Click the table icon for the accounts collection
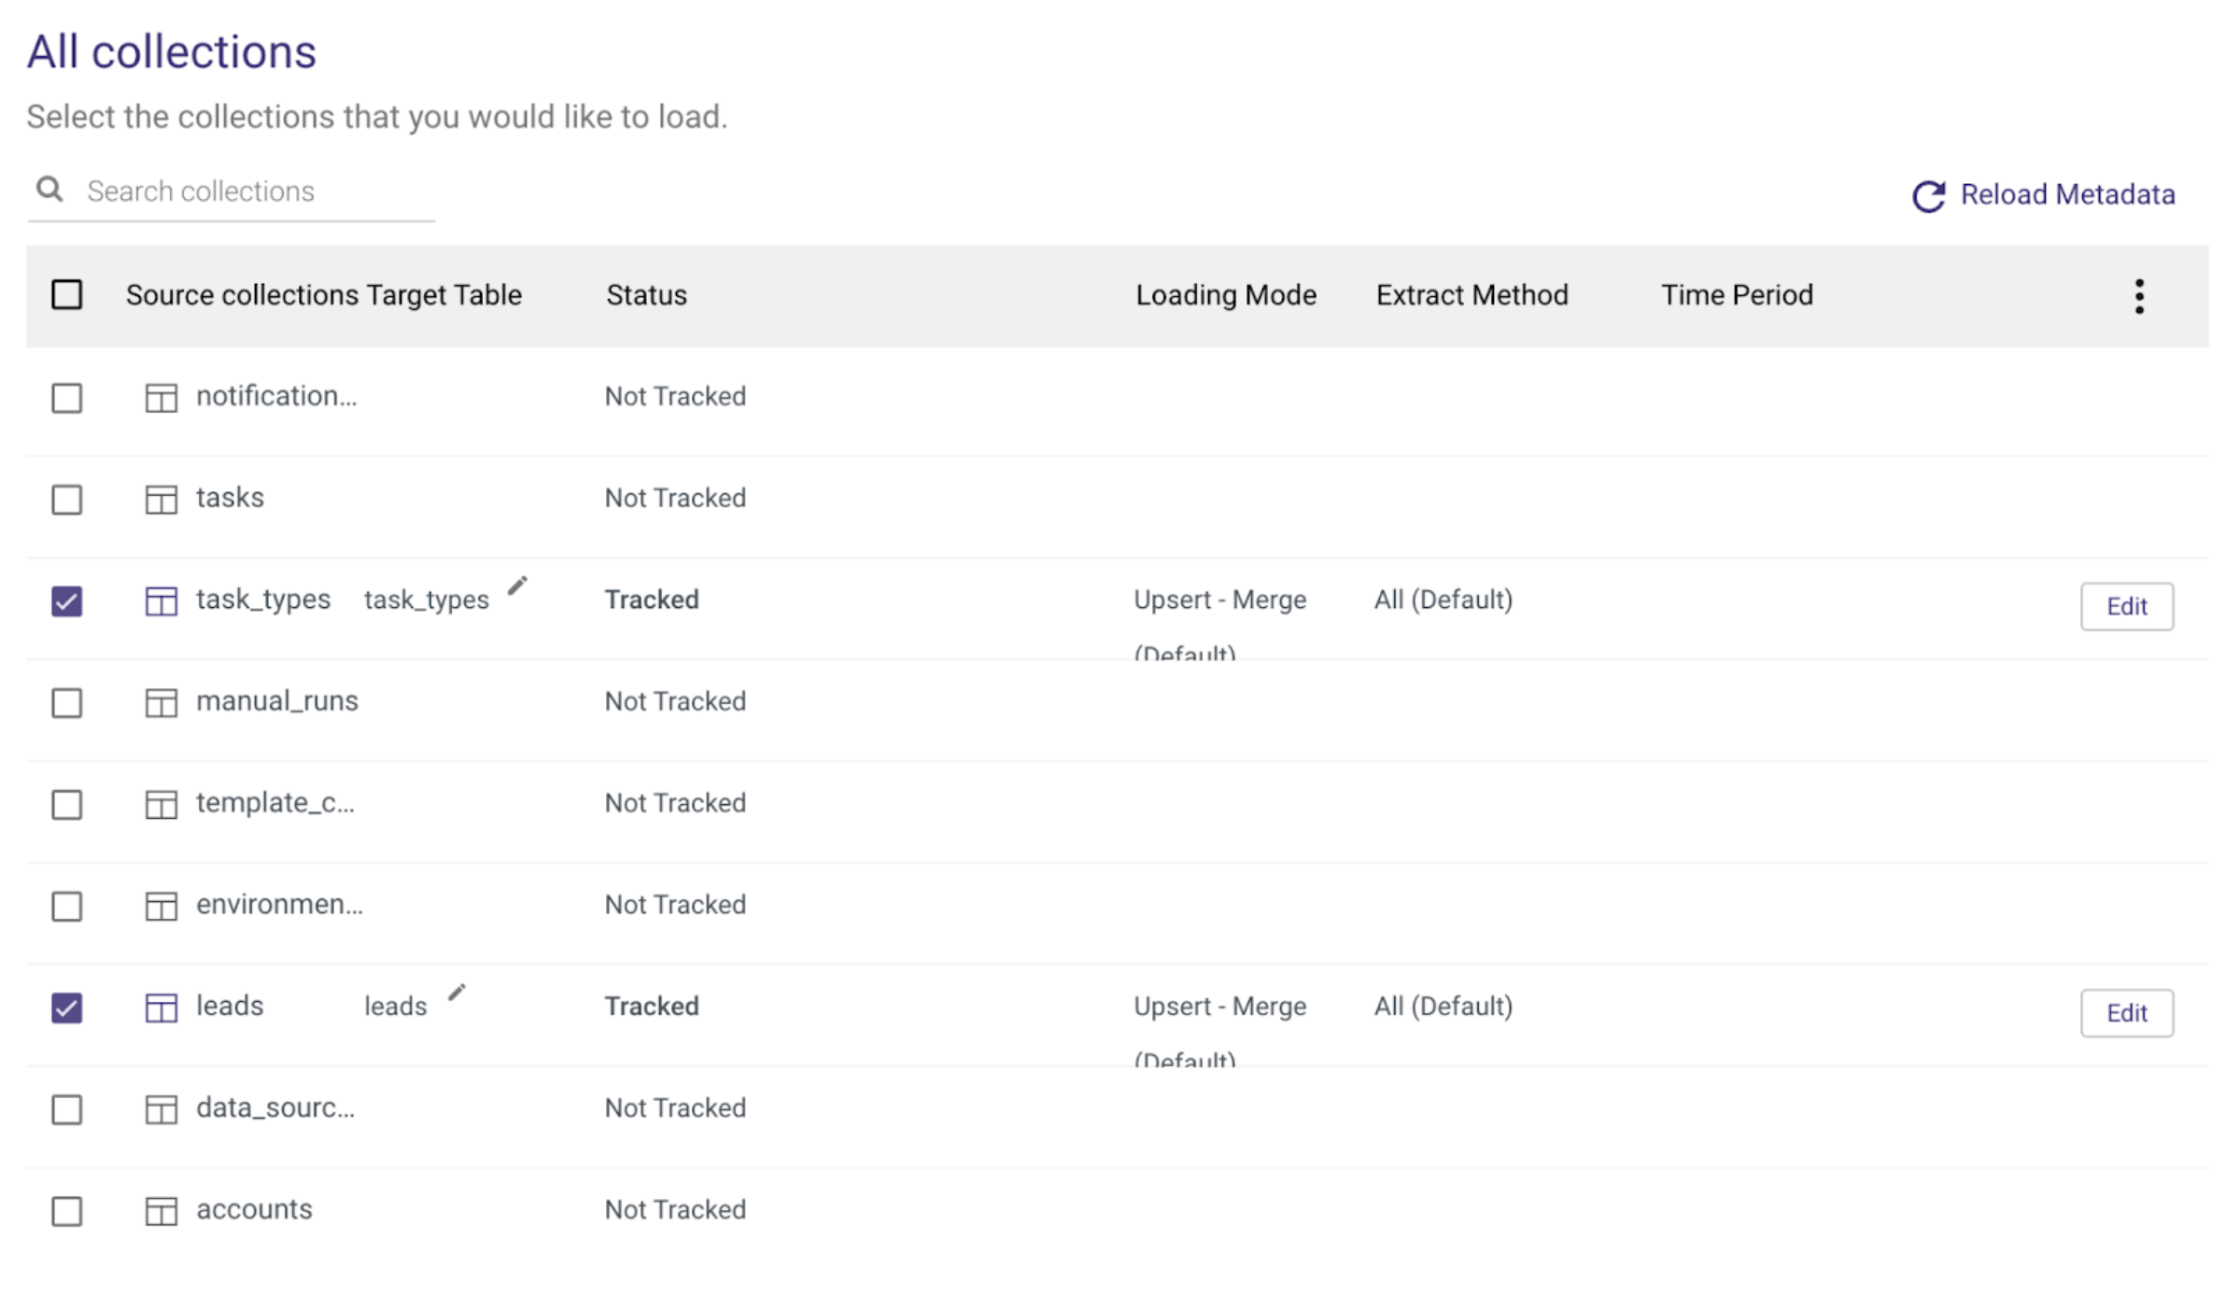Viewport: 2232px width, 1304px height. tap(161, 1211)
